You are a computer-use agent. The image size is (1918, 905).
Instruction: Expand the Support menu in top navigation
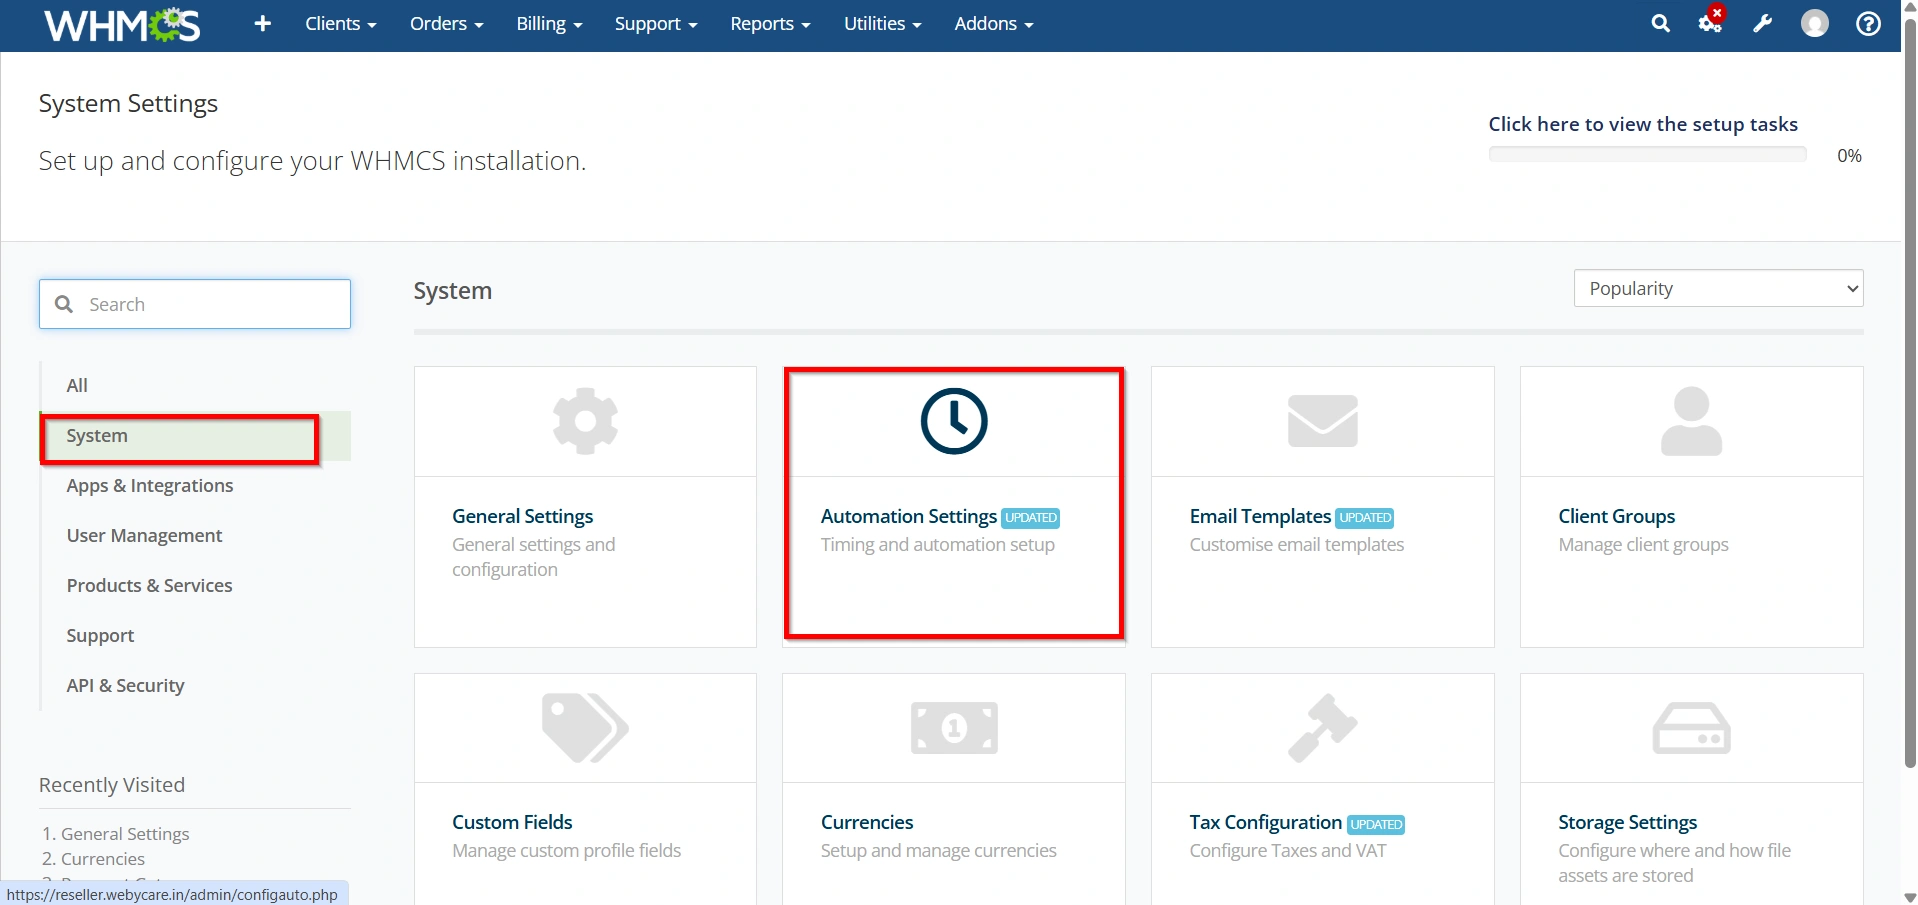pos(656,23)
